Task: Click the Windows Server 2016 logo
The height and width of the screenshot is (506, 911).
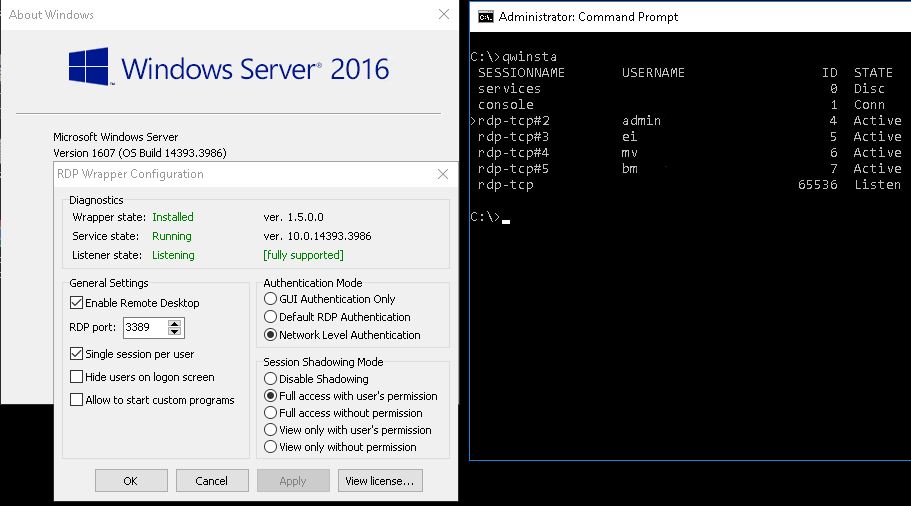Action: [x=228, y=67]
